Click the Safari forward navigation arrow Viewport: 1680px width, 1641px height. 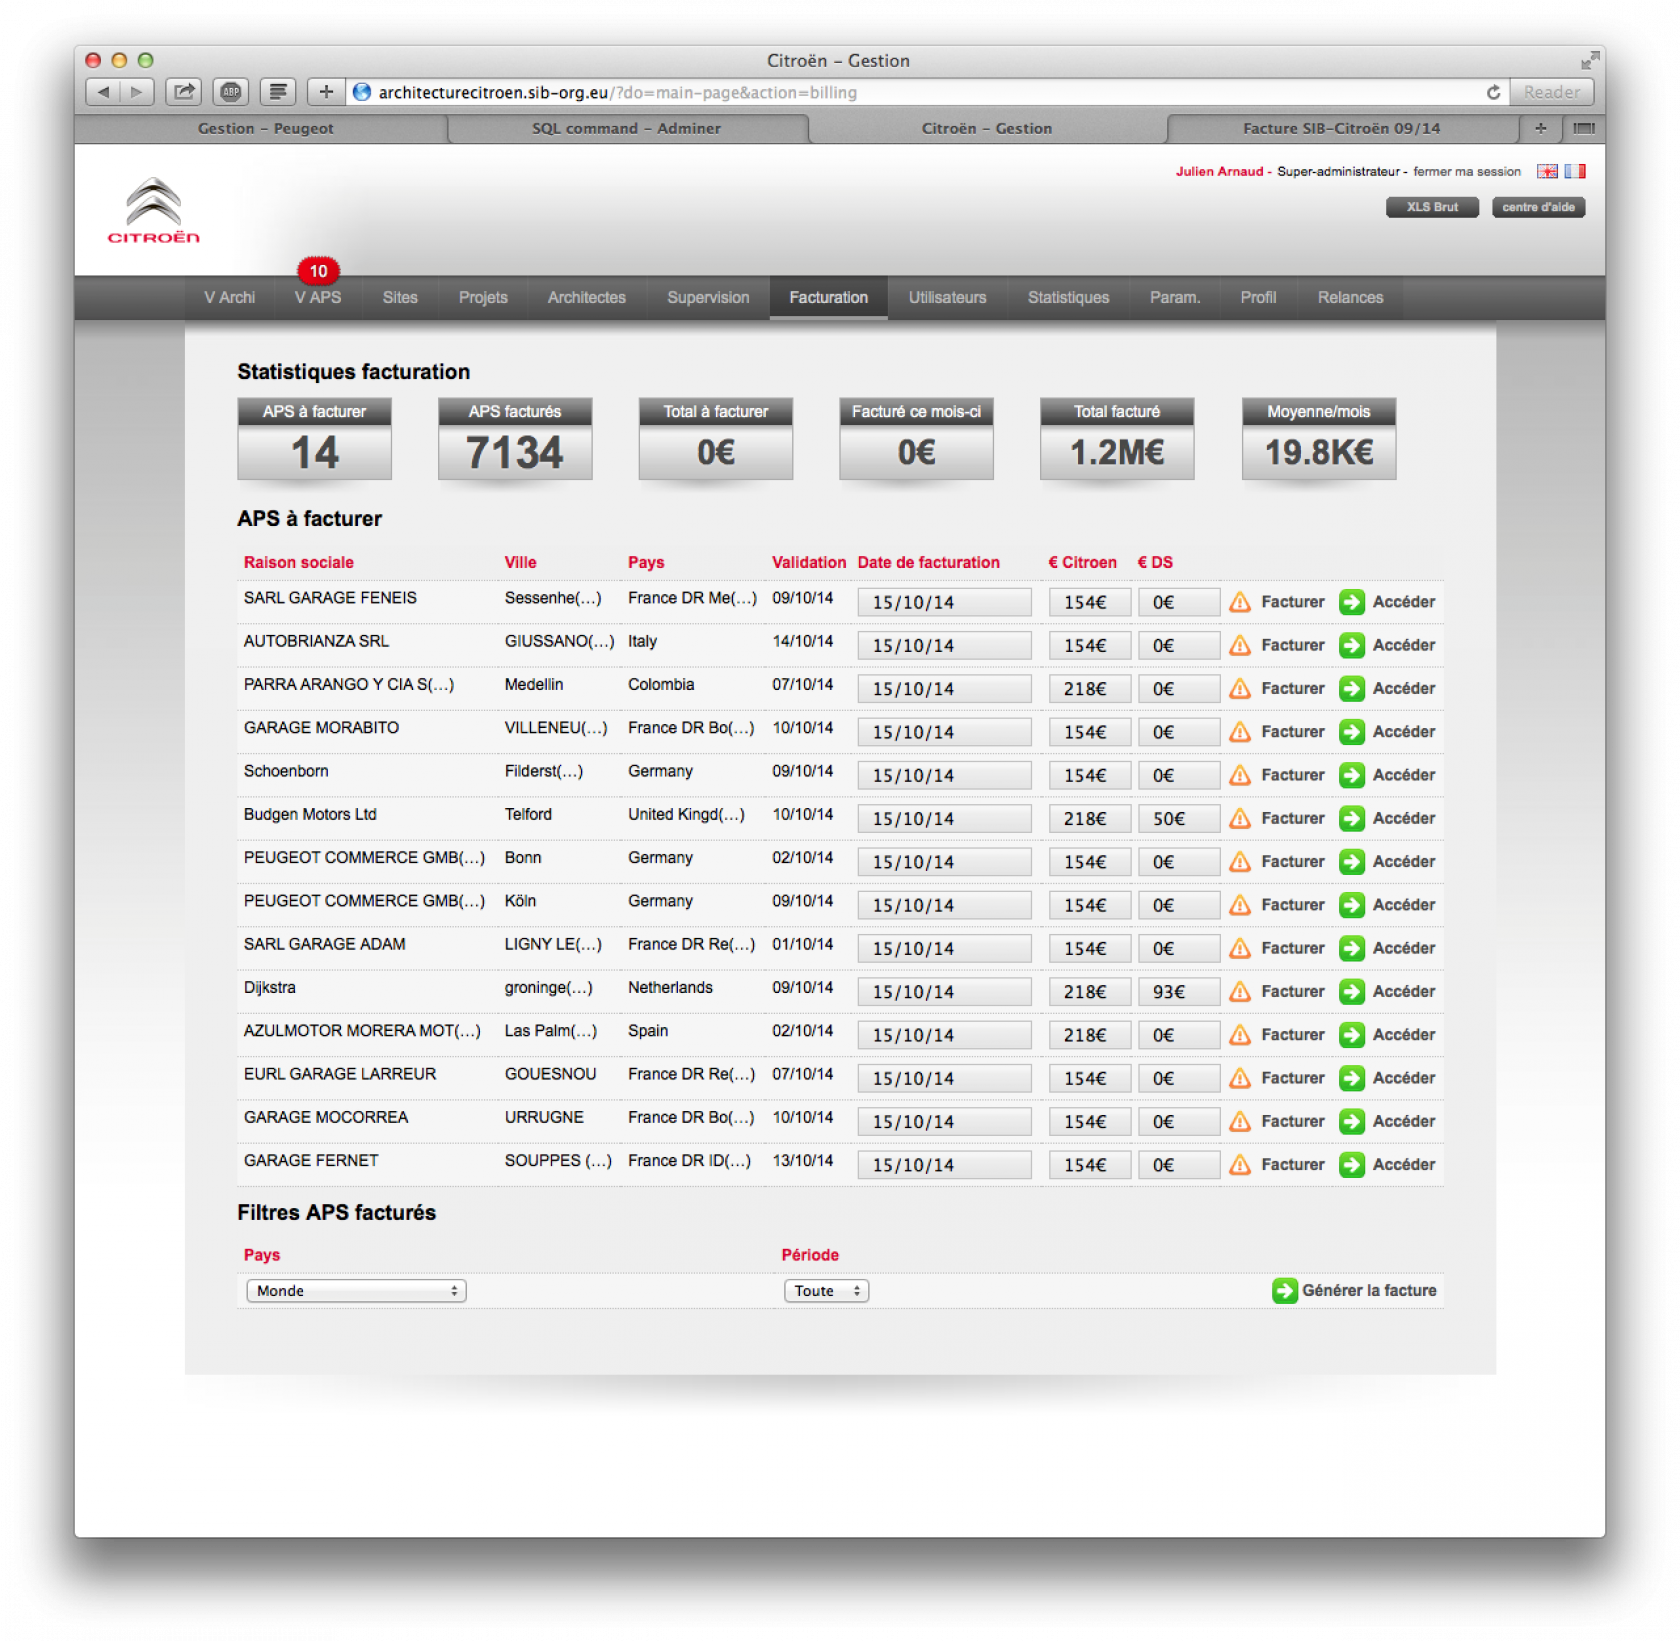pyautogui.click(x=137, y=92)
